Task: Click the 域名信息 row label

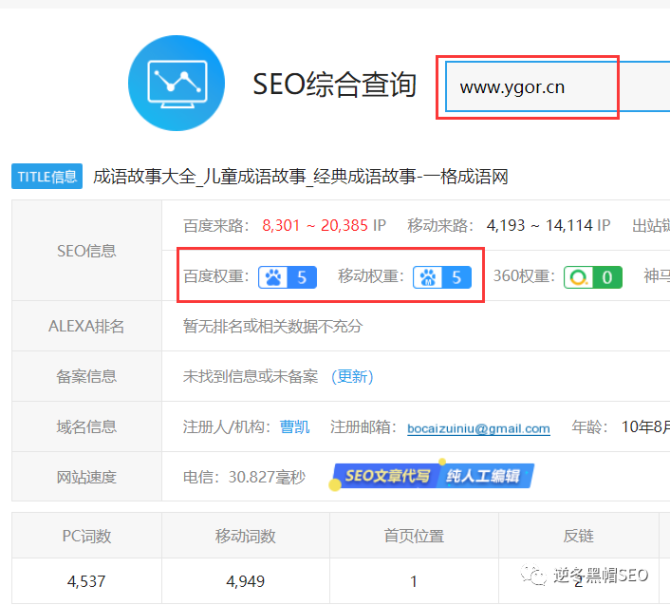Action: [x=87, y=427]
